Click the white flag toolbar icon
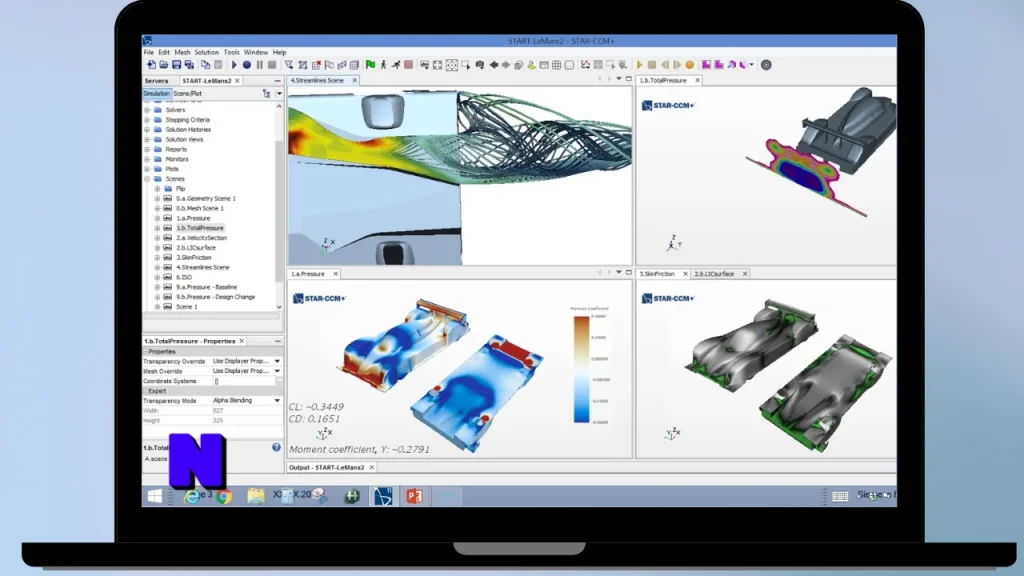The height and width of the screenshot is (576, 1024). (329, 65)
